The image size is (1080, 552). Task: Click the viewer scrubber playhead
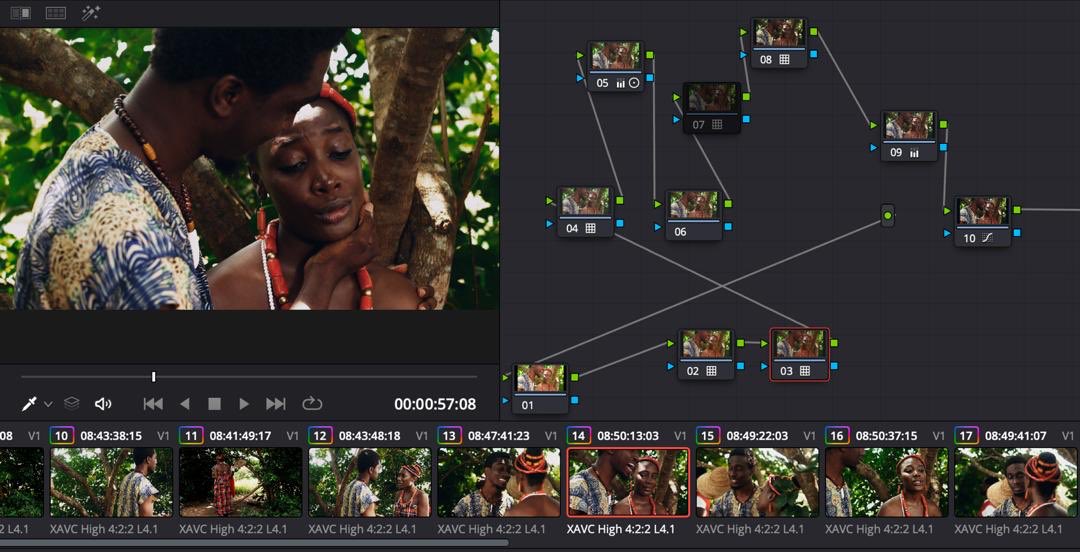(154, 376)
